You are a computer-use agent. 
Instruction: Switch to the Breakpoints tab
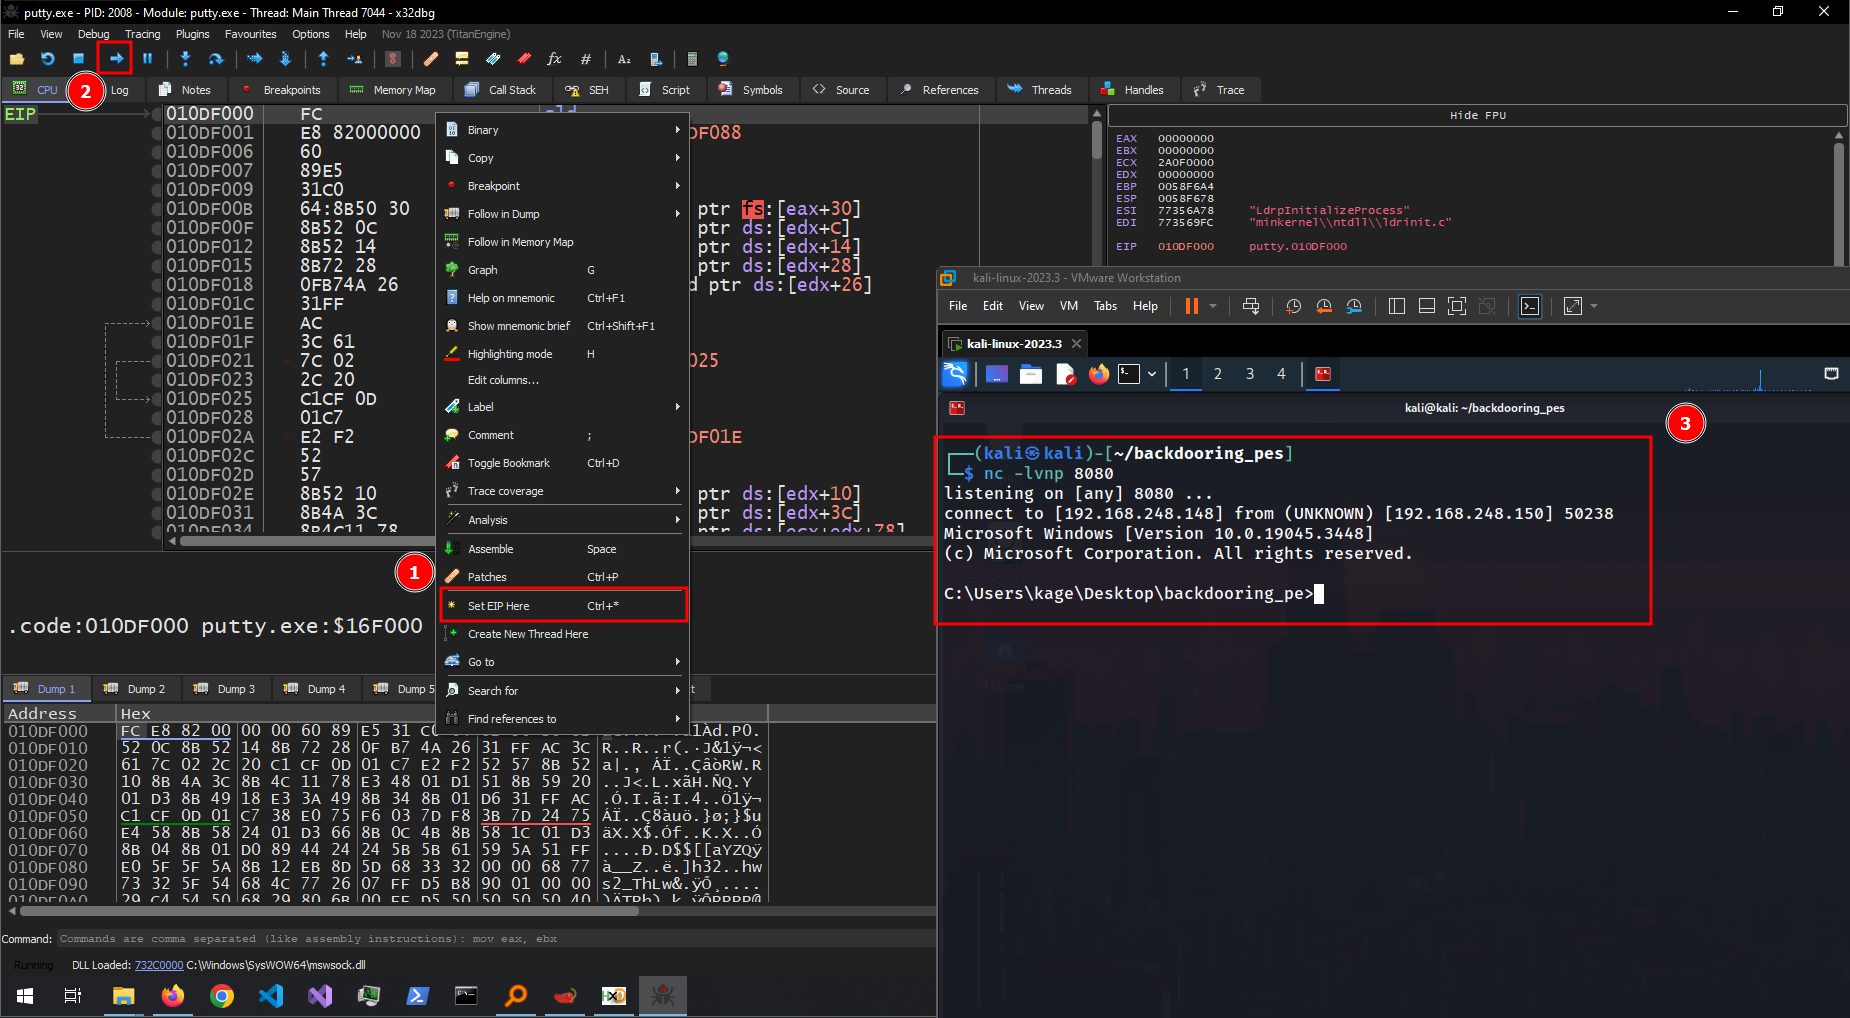click(x=281, y=90)
